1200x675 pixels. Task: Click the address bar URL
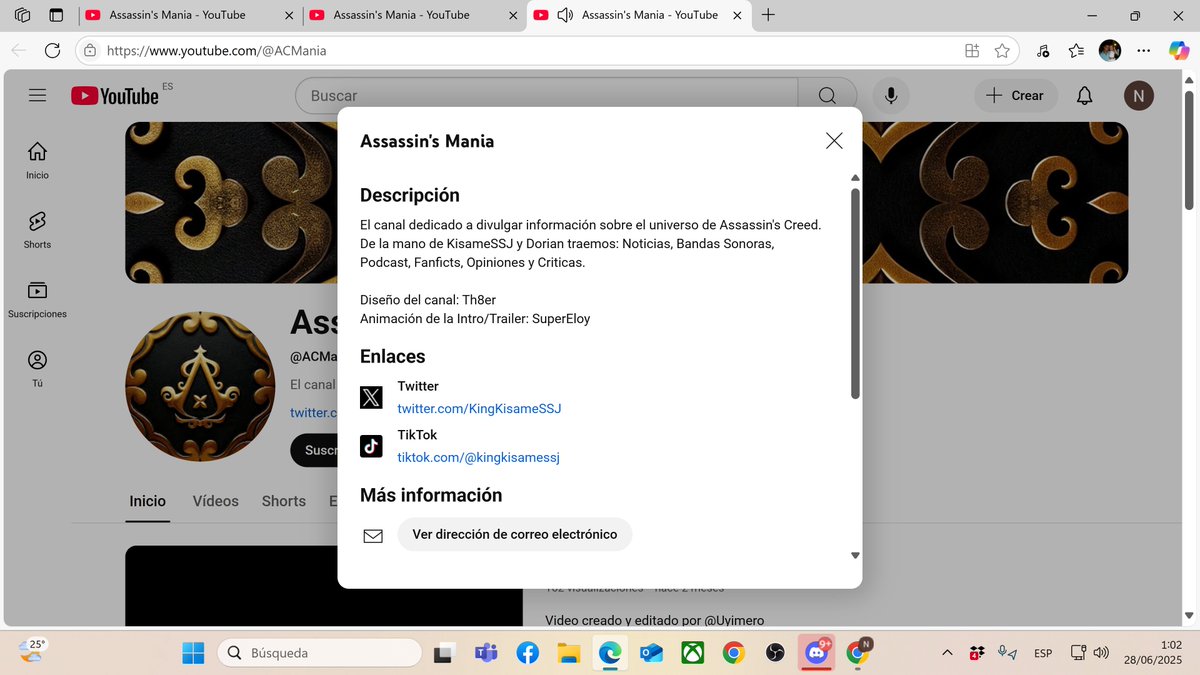pyautogui.click(x=216, y=51)
